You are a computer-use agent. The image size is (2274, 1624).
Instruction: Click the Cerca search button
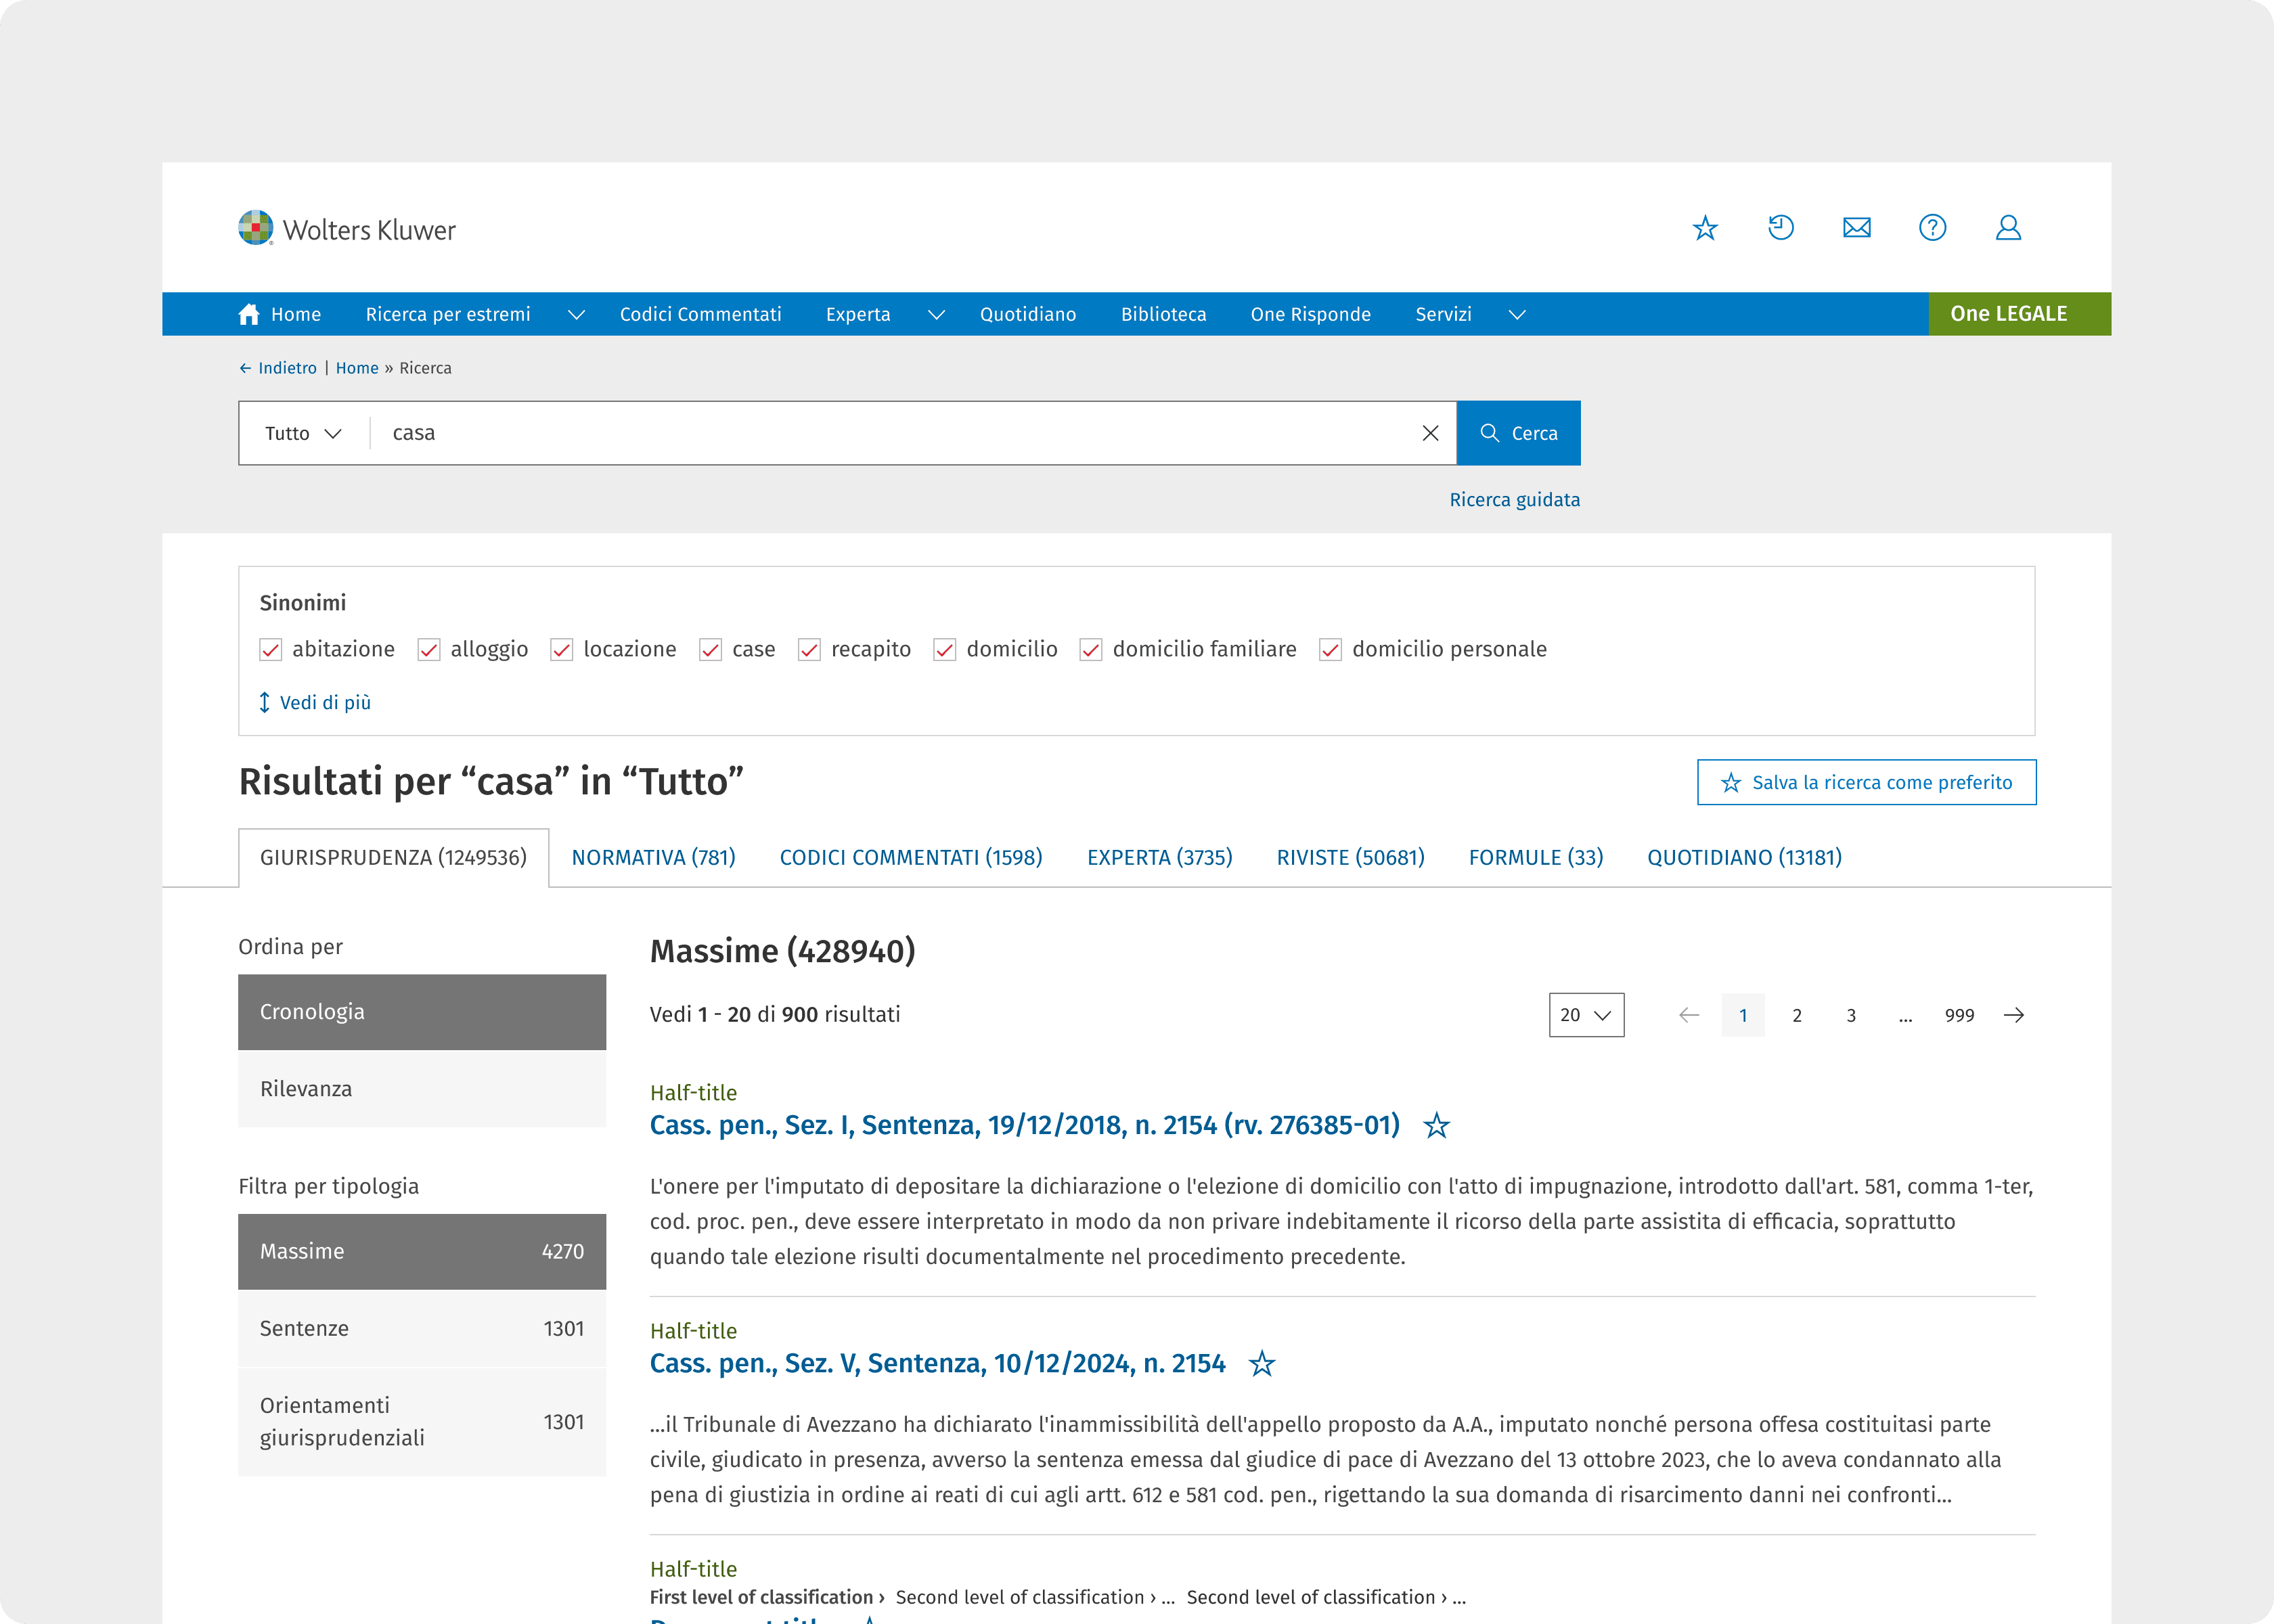point(1518,433)
